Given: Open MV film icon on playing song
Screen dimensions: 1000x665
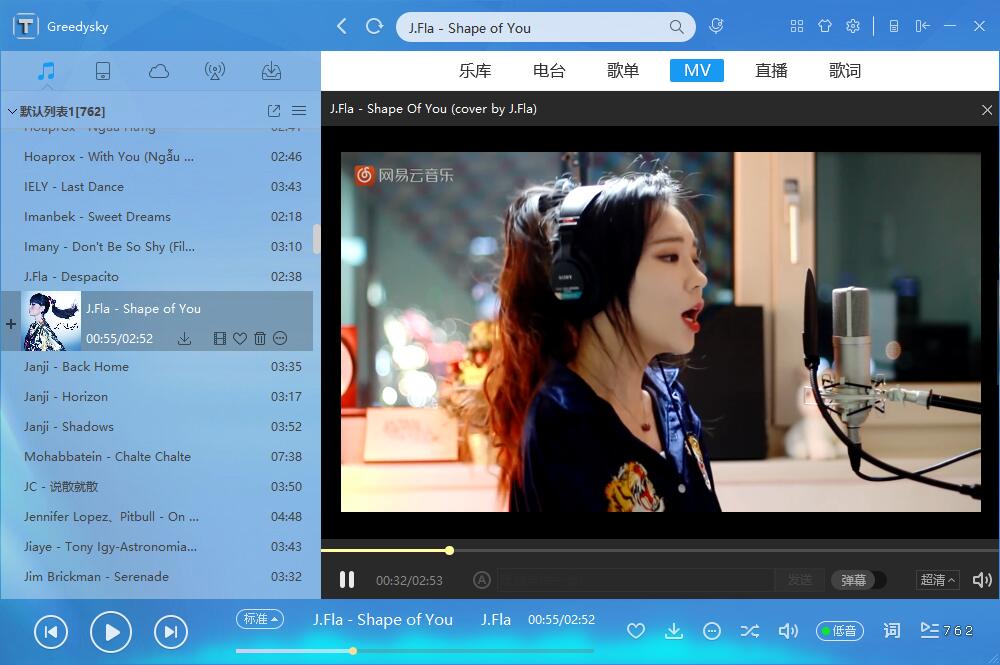Looking at the screenshot, I should point(220,339).
